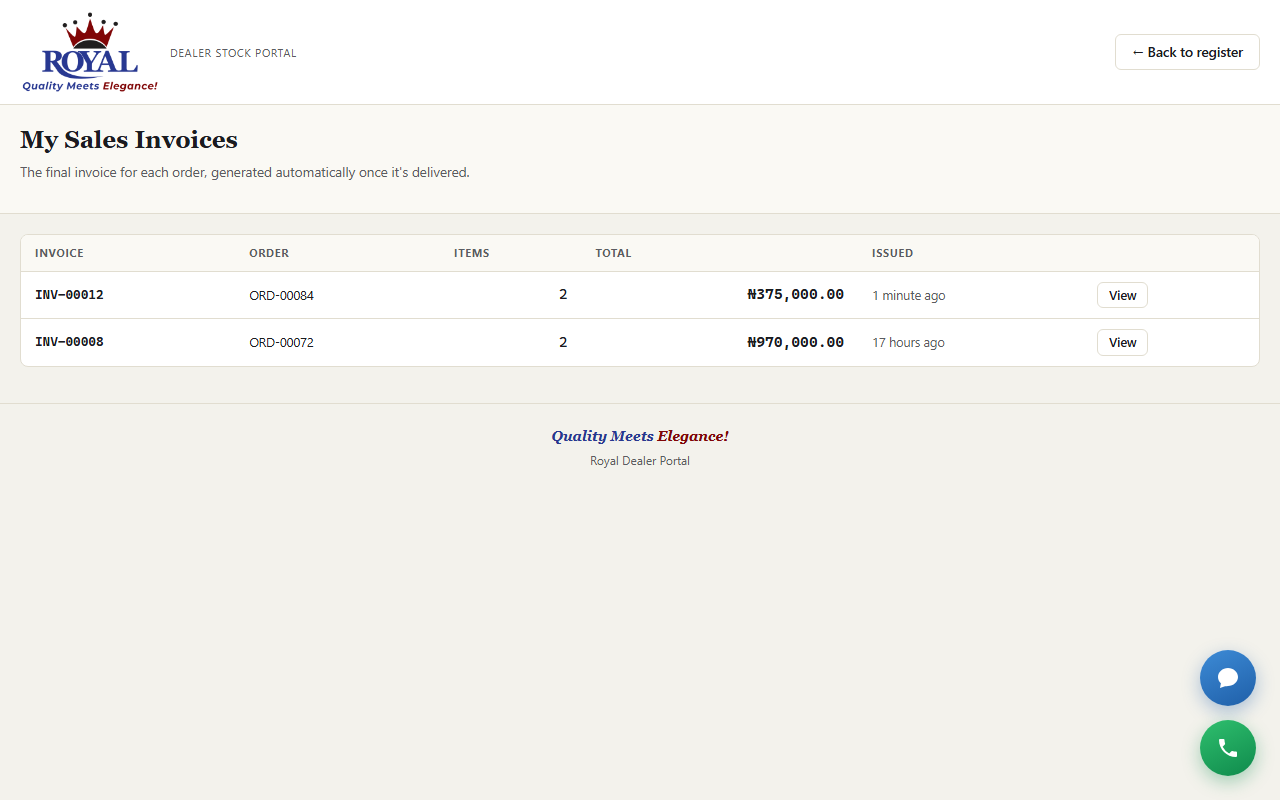Click the footer Quality Meets Elegance slogan
1280x800 pixels.
click(x=640, y=436)
